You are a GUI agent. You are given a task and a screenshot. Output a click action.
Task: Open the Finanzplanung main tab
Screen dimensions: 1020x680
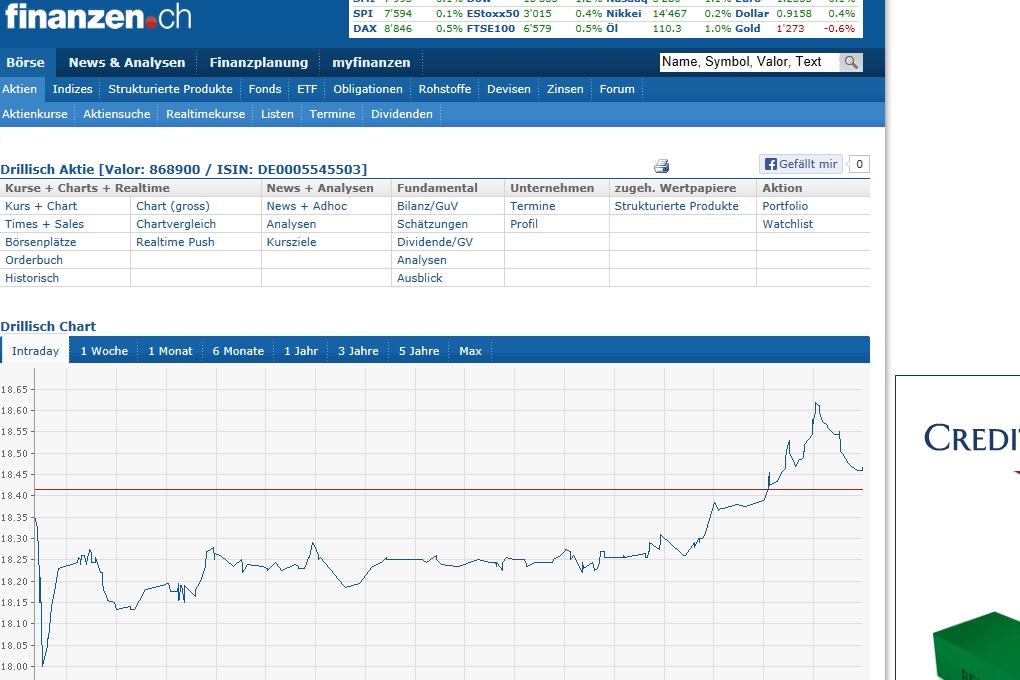259,62
